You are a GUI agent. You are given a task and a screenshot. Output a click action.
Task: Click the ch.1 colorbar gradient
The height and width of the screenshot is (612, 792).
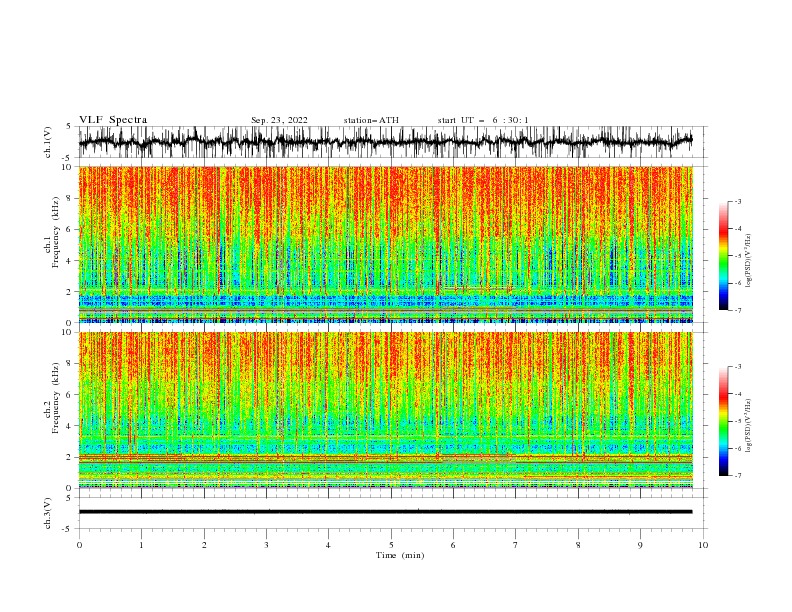724,256
